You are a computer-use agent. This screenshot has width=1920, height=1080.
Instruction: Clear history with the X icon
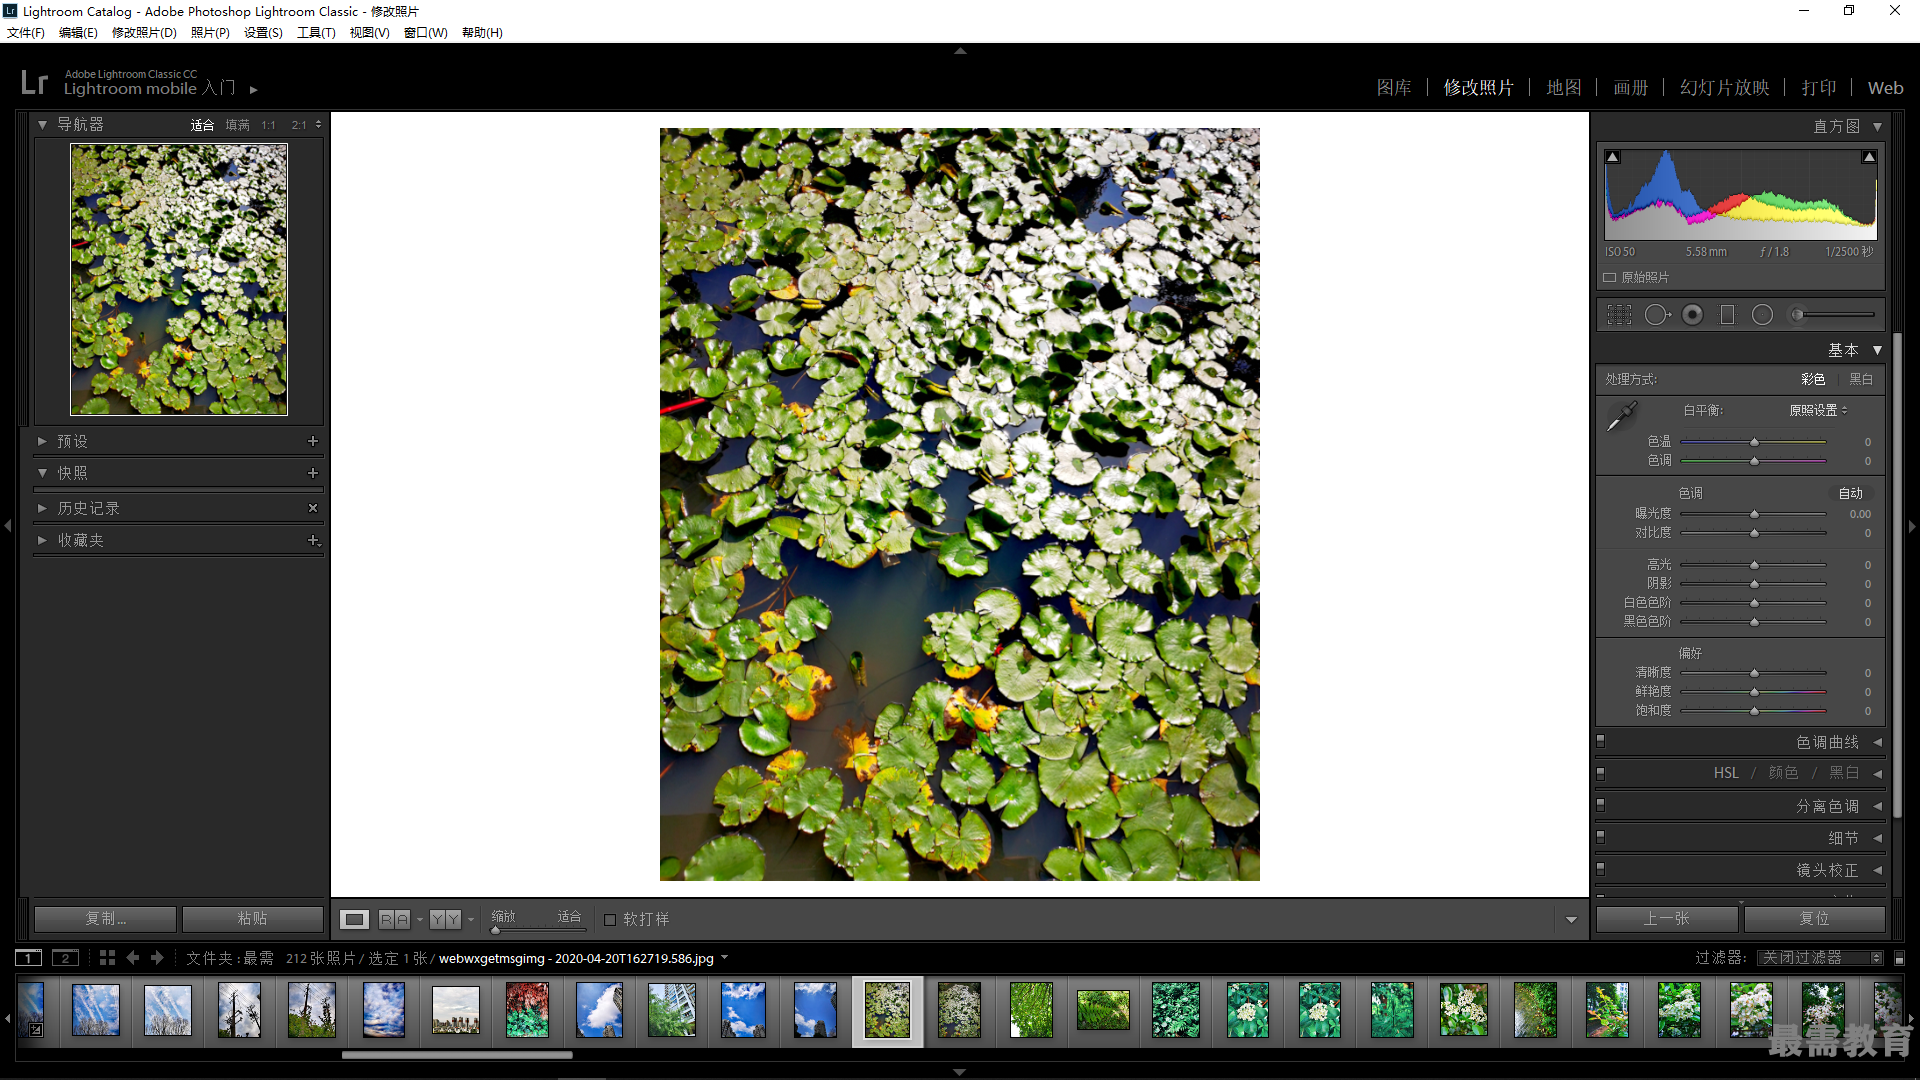pos(313,508)
